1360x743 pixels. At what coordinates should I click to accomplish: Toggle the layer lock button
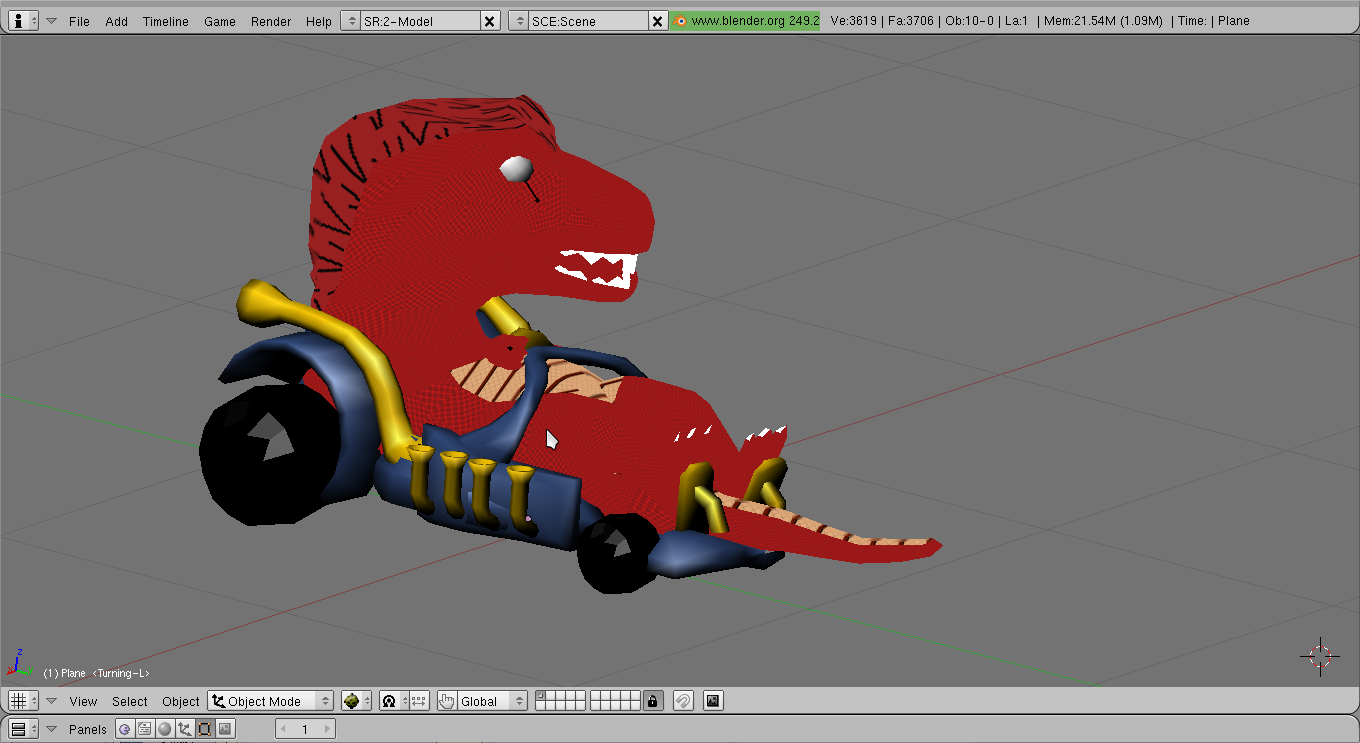pyautogui.click(x=653, y=701)
